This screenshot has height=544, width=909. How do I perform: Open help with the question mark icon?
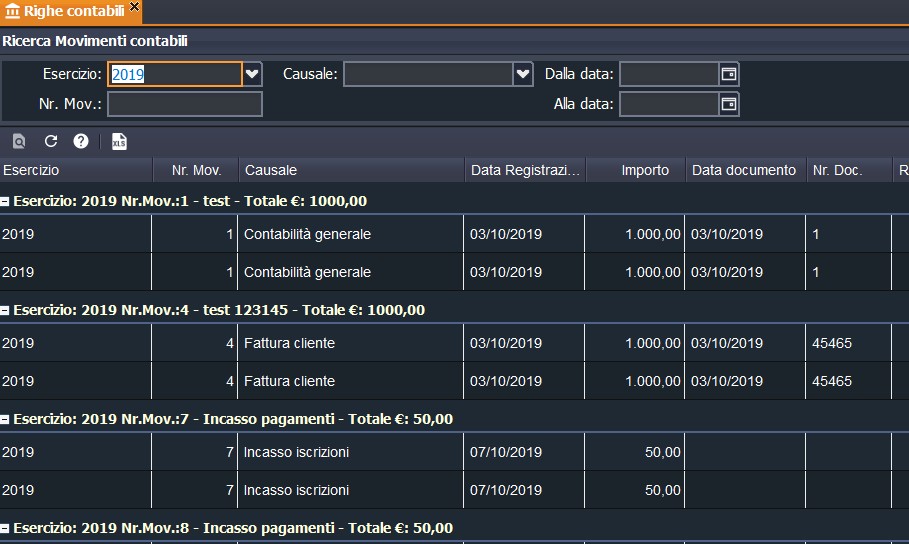coord(81,141)
